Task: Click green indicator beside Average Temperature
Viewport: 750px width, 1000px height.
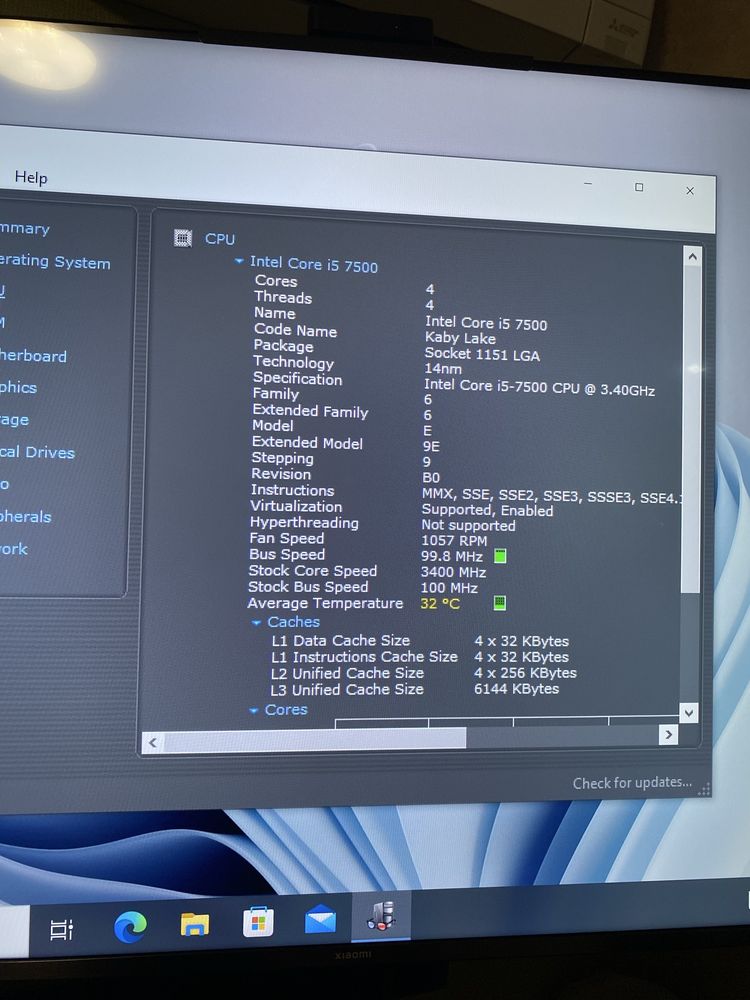Action: tap(500, 603)
